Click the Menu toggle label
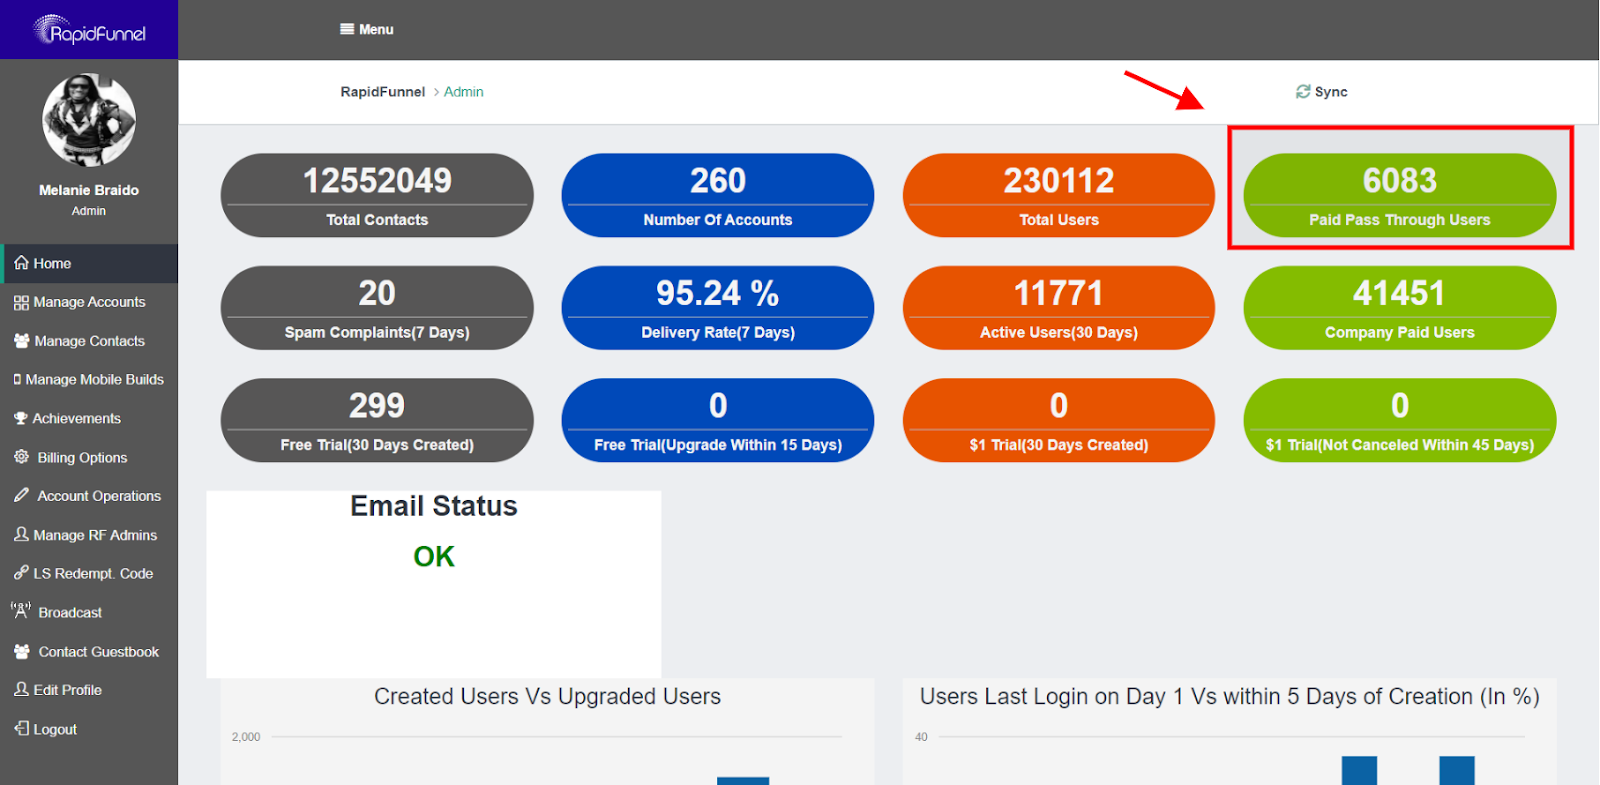The width and height of the screenshot is (1600, 785). pos(376,30)
